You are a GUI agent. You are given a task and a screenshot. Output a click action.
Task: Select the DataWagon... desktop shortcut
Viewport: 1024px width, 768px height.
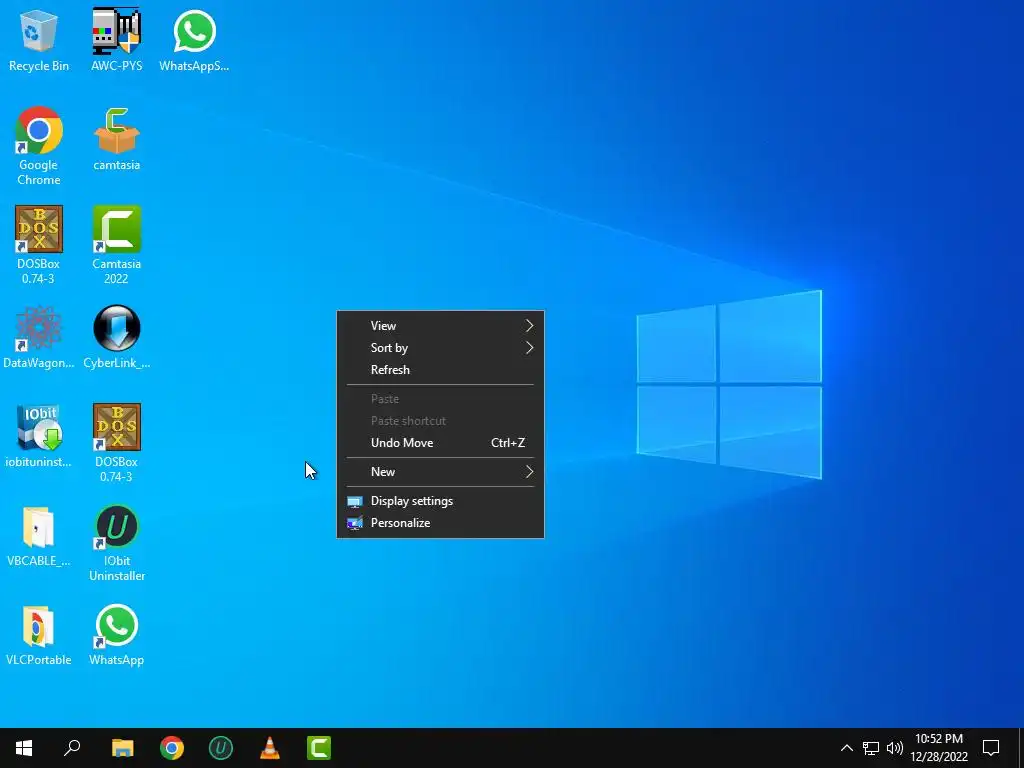pyautogui.click(x=39, y=337)
